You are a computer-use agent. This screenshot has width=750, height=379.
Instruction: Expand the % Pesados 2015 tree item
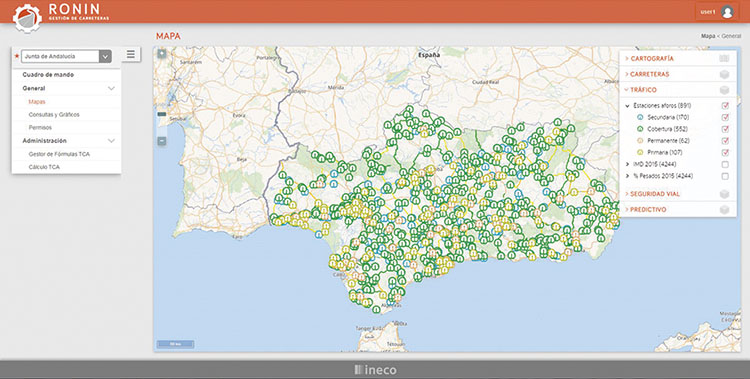click(x=628, y=176)
